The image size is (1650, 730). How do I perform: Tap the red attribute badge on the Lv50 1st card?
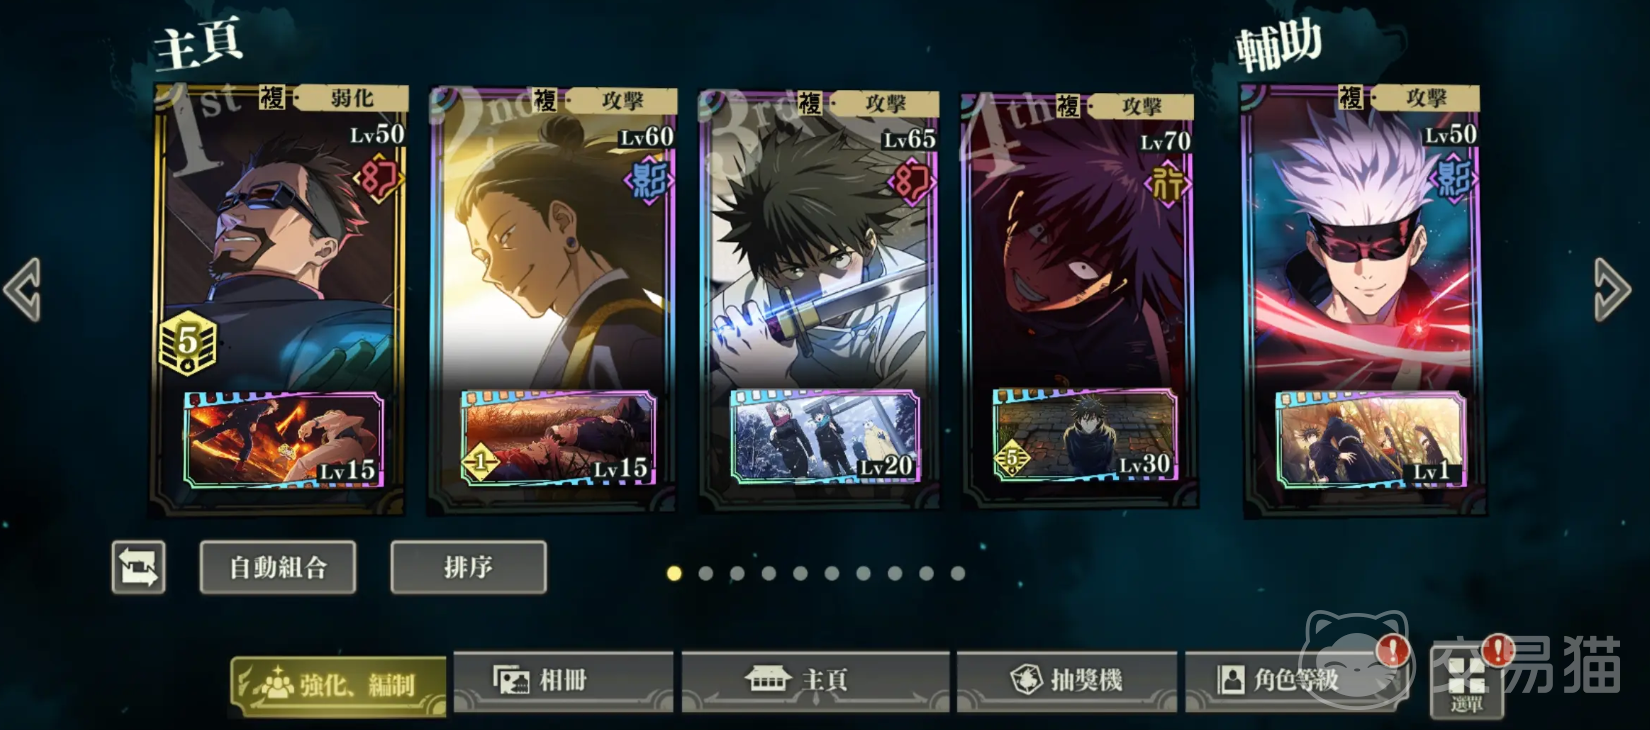pyautogui.click(x=378, y=179)
